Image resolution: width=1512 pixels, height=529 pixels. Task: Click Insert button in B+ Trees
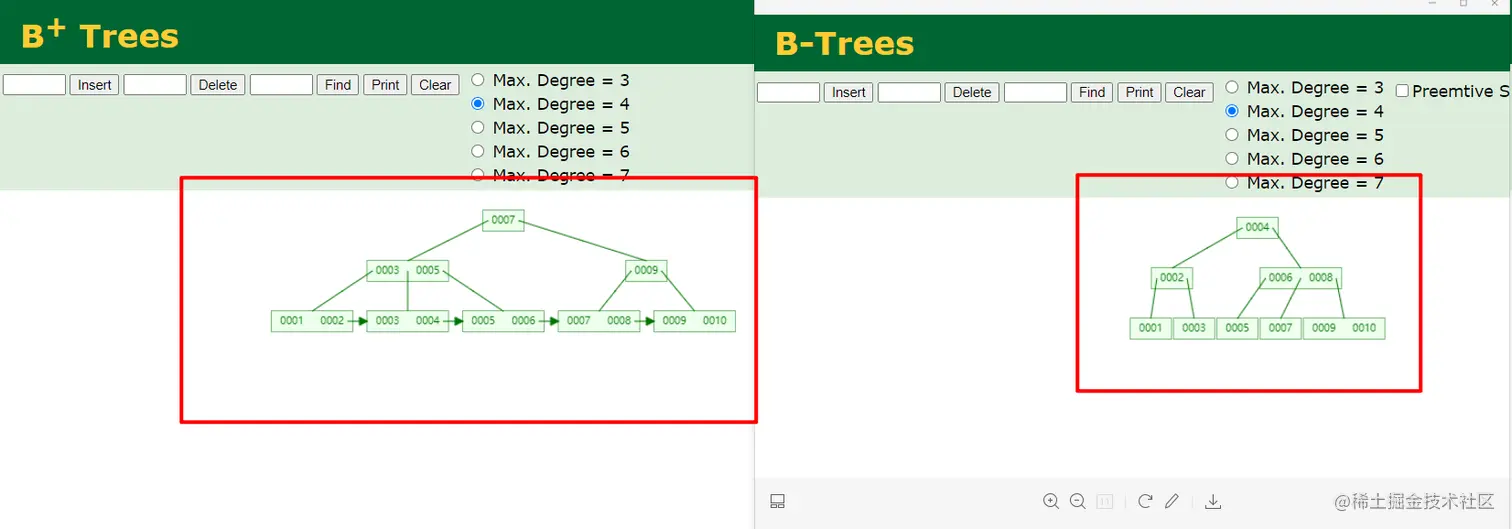[x=94, y=85]
